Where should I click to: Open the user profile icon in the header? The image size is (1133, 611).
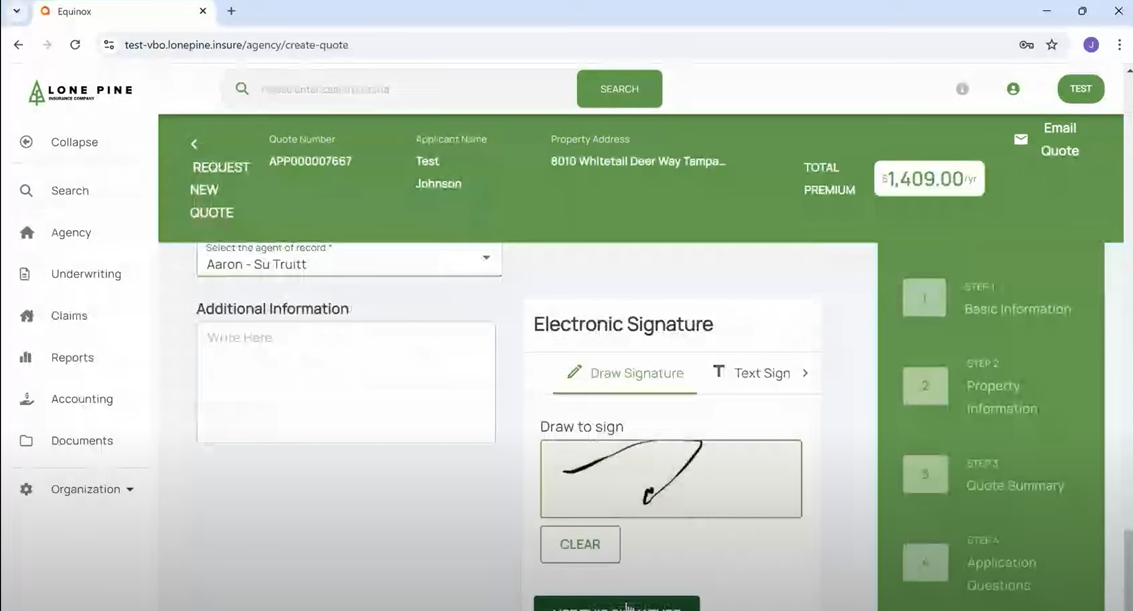click(x=1013, y=88)
